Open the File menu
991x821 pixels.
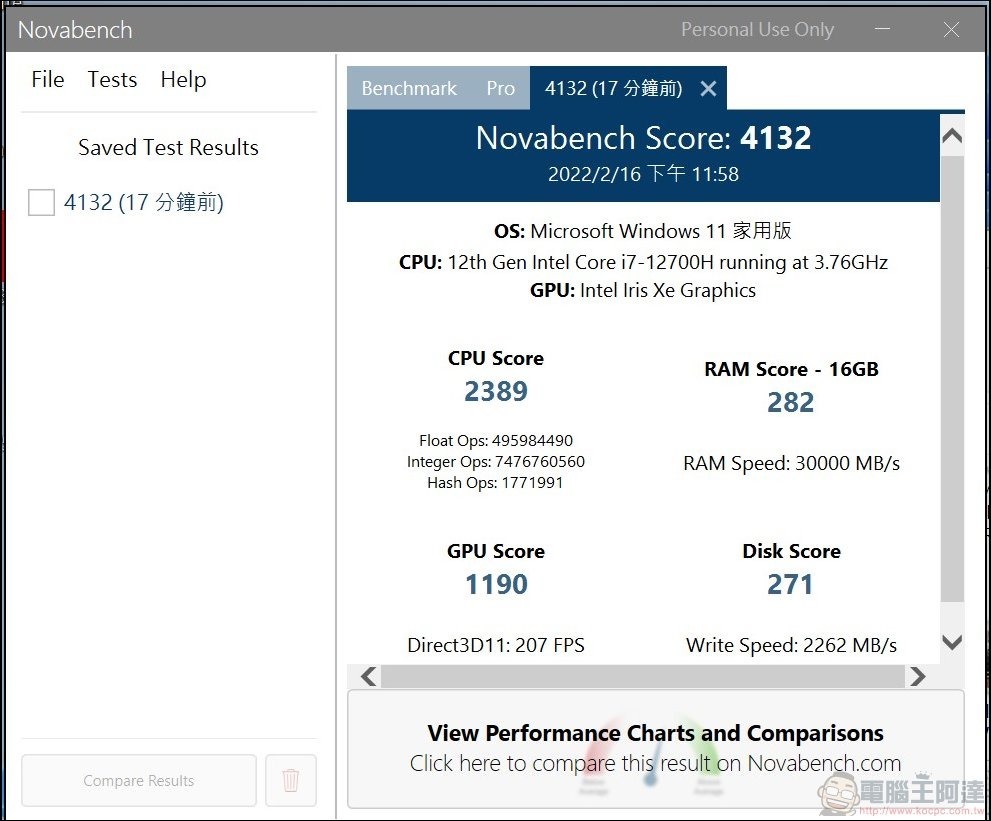[x=47, y=80]
